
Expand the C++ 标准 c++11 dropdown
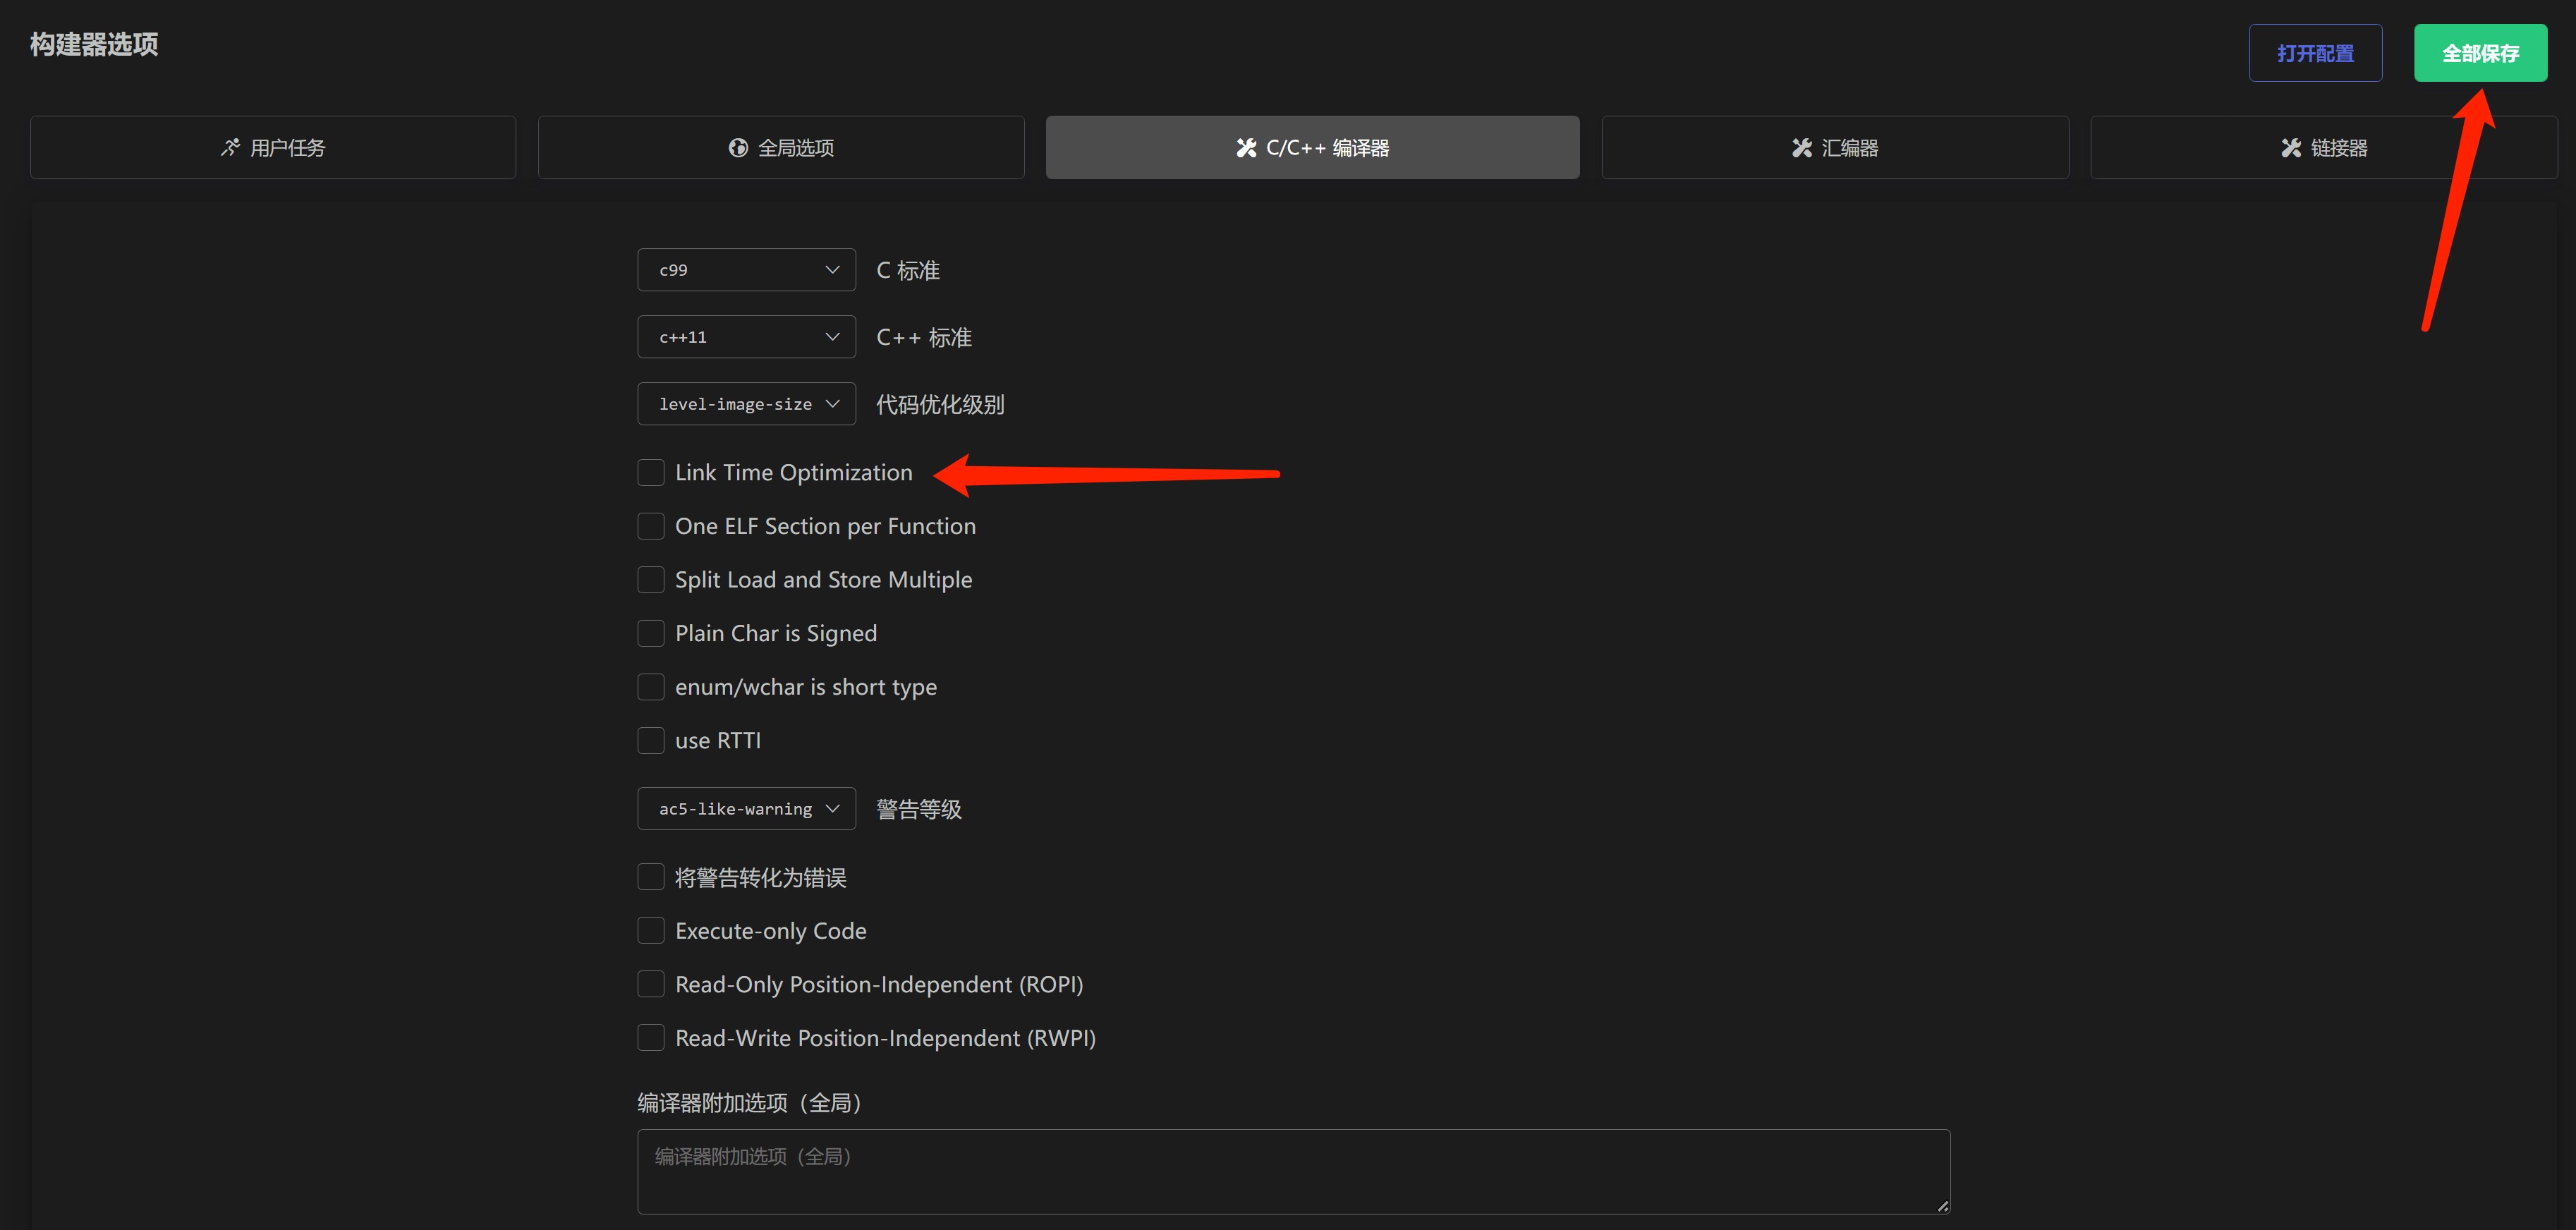[x=746, y=337]
